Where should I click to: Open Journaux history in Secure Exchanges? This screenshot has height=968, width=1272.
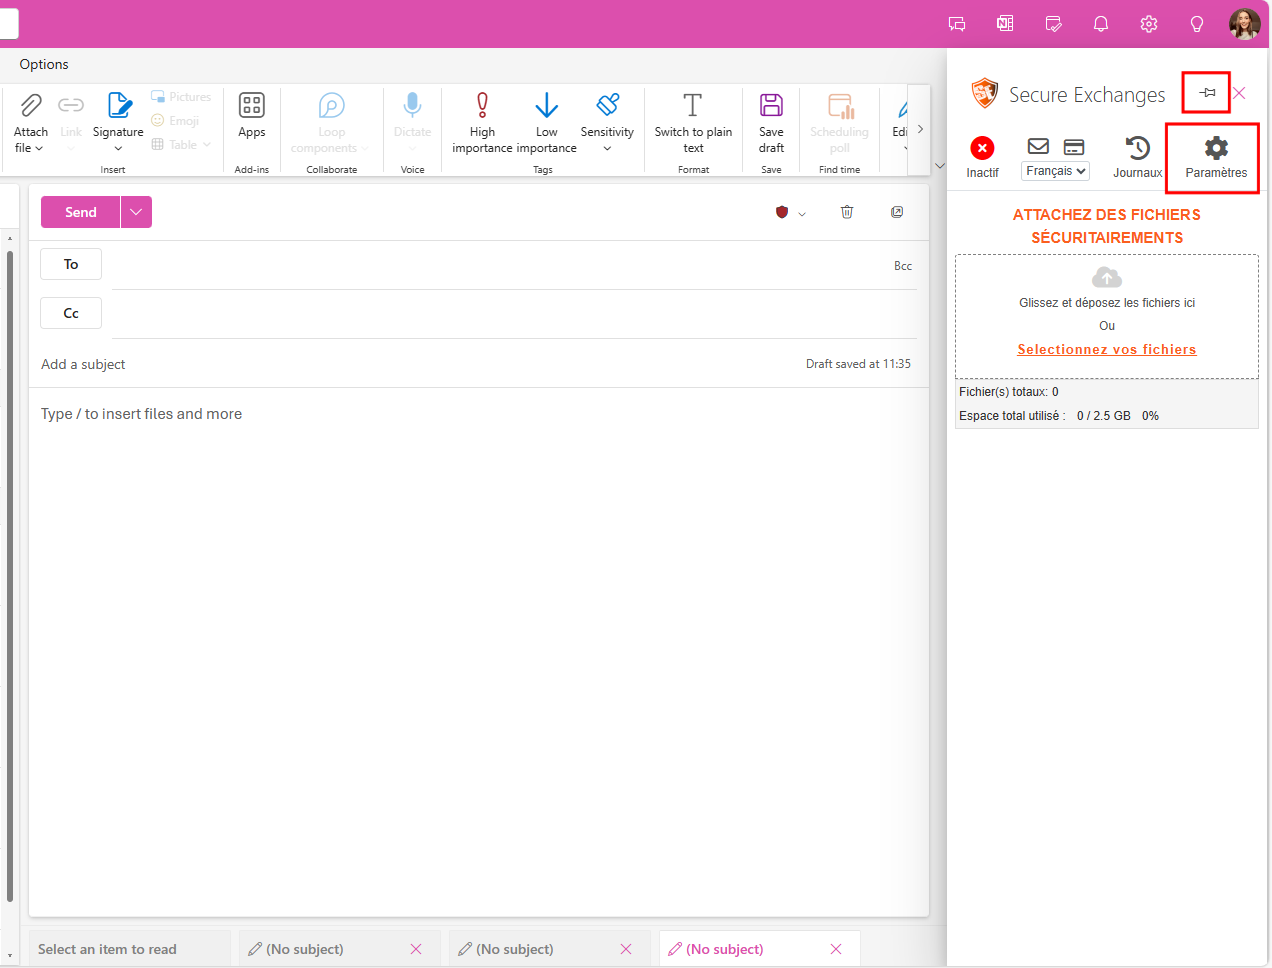[1138, 157]
